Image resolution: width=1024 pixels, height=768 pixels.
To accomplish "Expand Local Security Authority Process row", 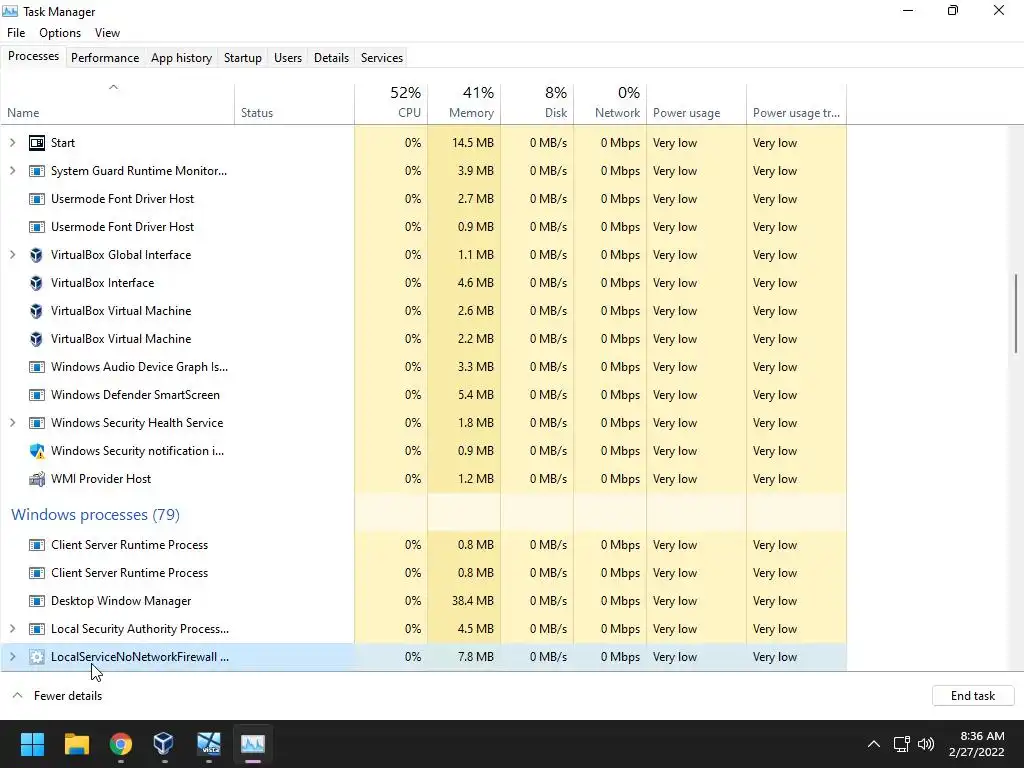I will (12, 629).
